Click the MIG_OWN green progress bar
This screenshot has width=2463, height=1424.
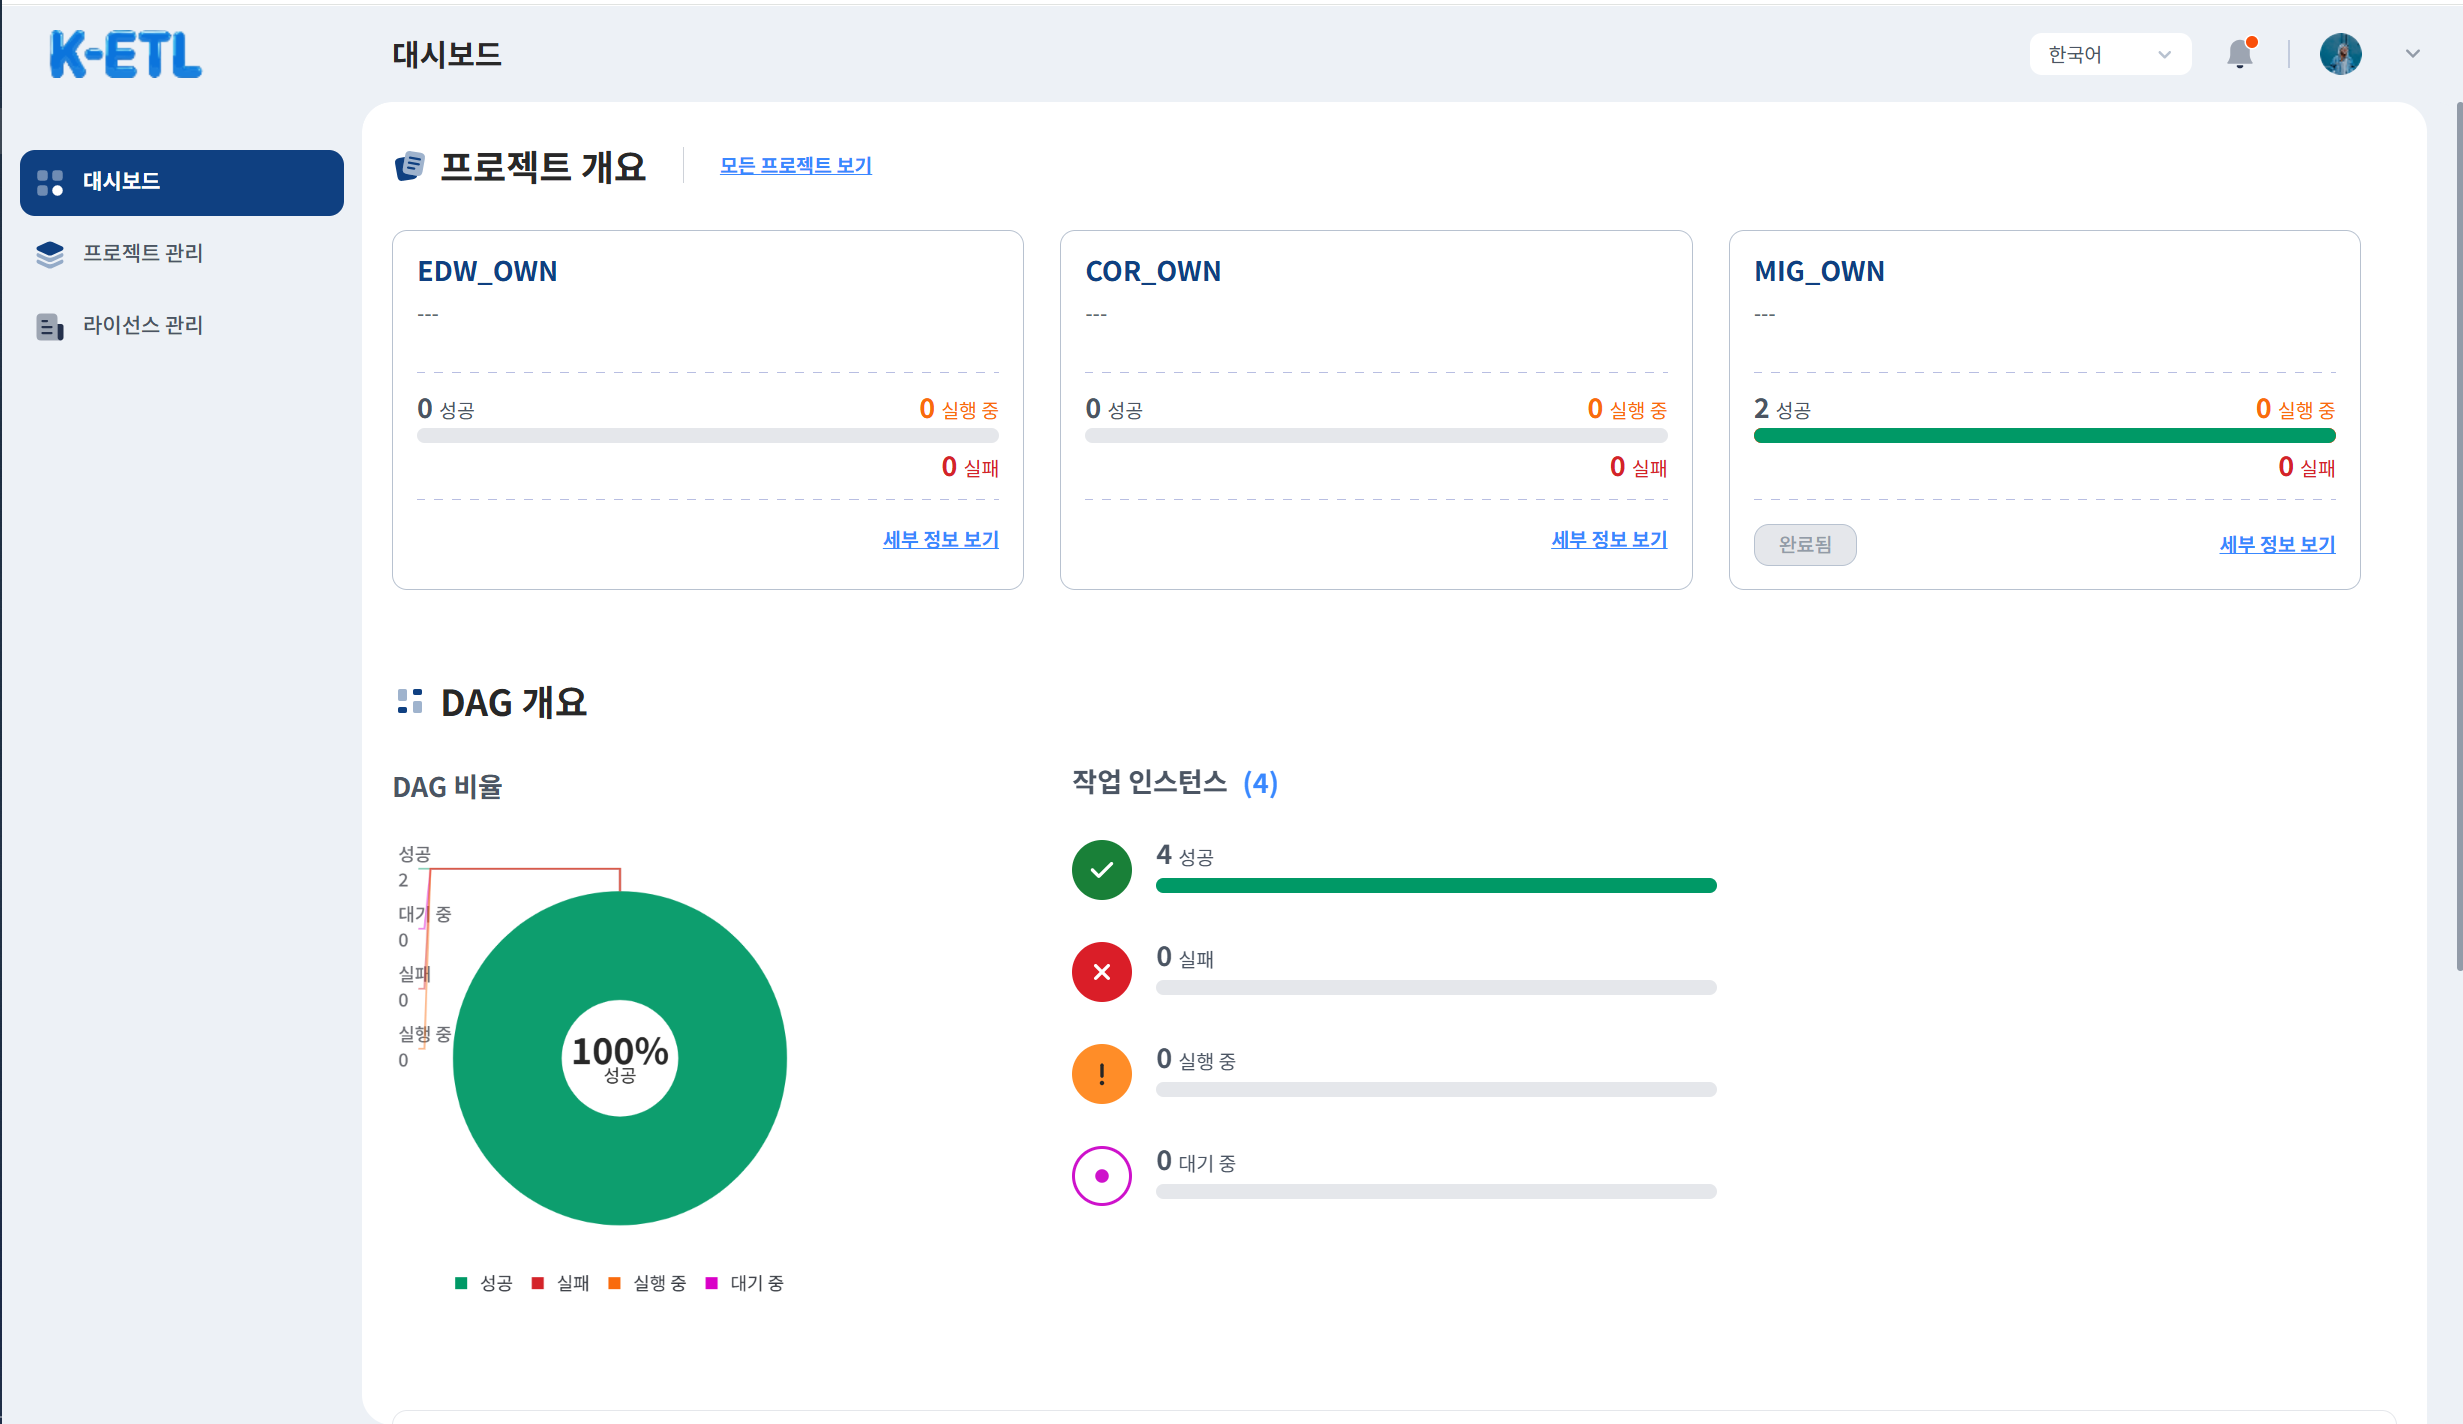coord(2044,436)
